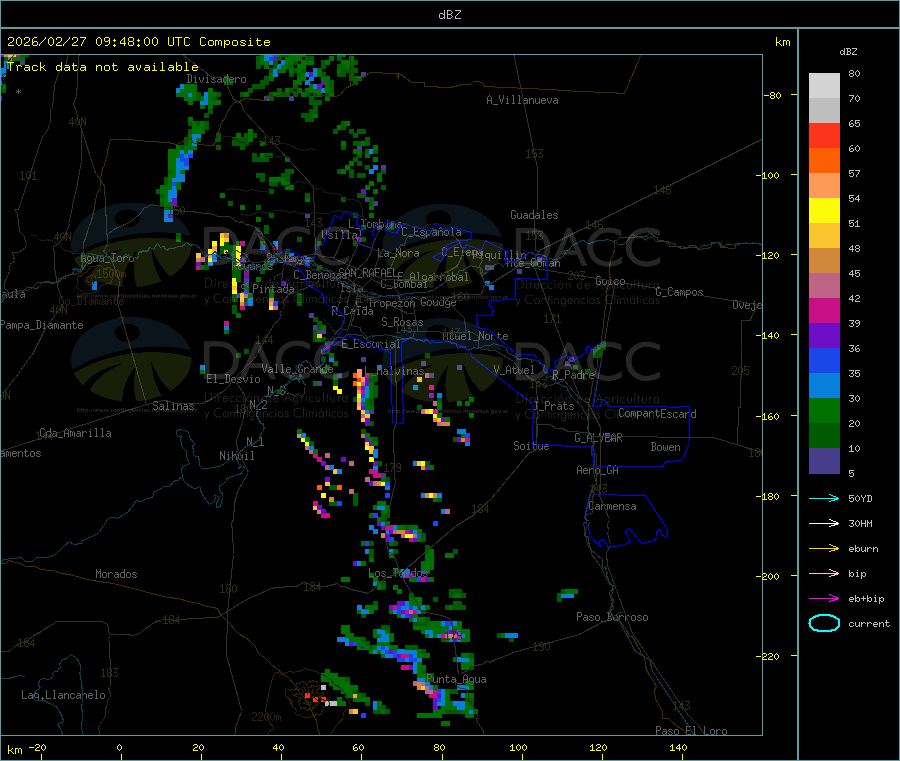Click the '2026/02/27 09:48:00 UTC Composite' timestamp
Image resolution: width=900 pixels, height=761 pixels.
click(138, 42)
